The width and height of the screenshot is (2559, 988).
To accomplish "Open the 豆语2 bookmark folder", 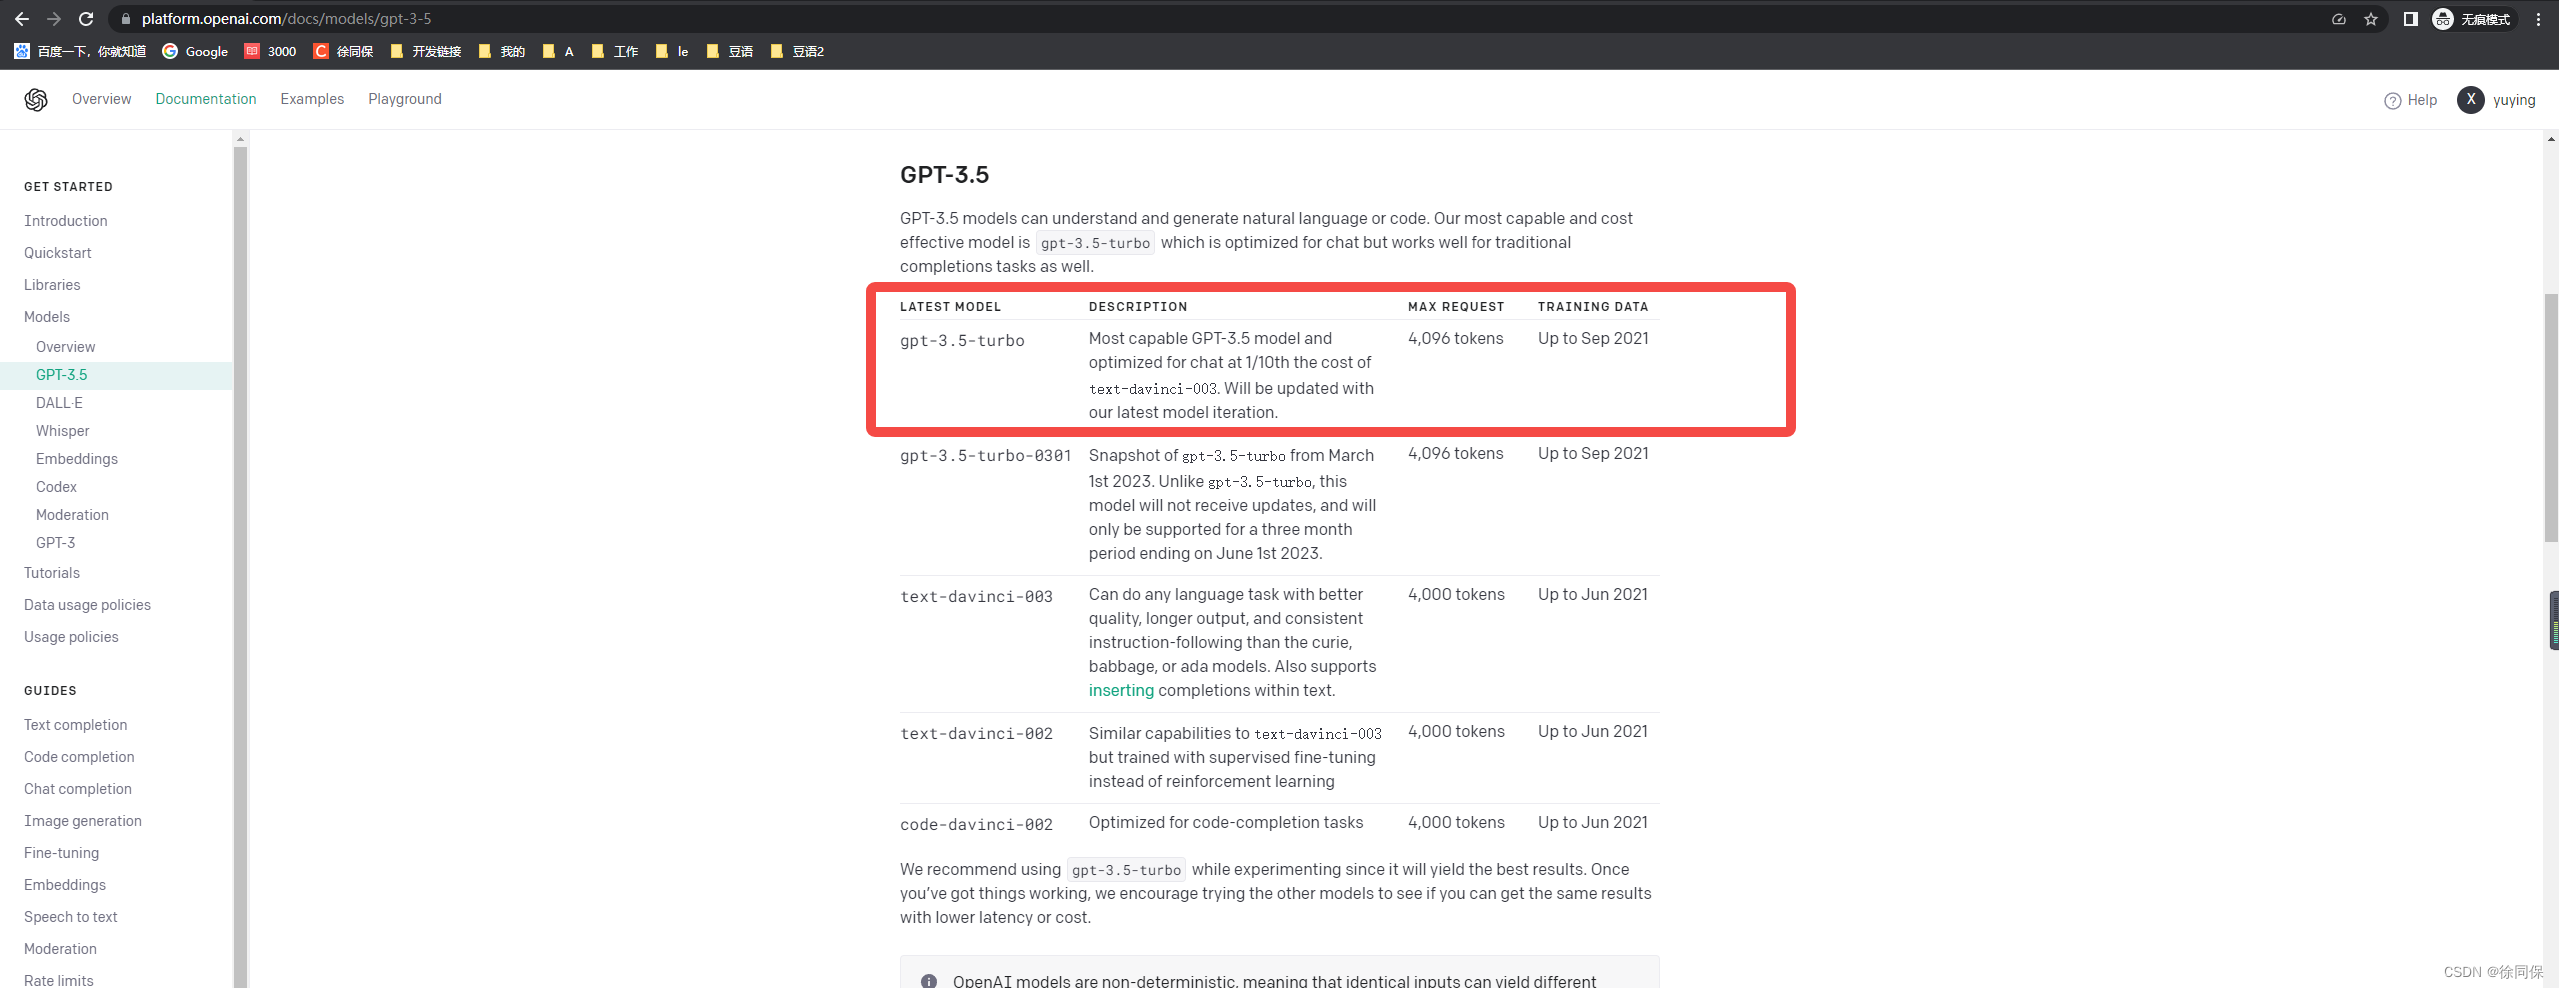I will tap(797, 51).
